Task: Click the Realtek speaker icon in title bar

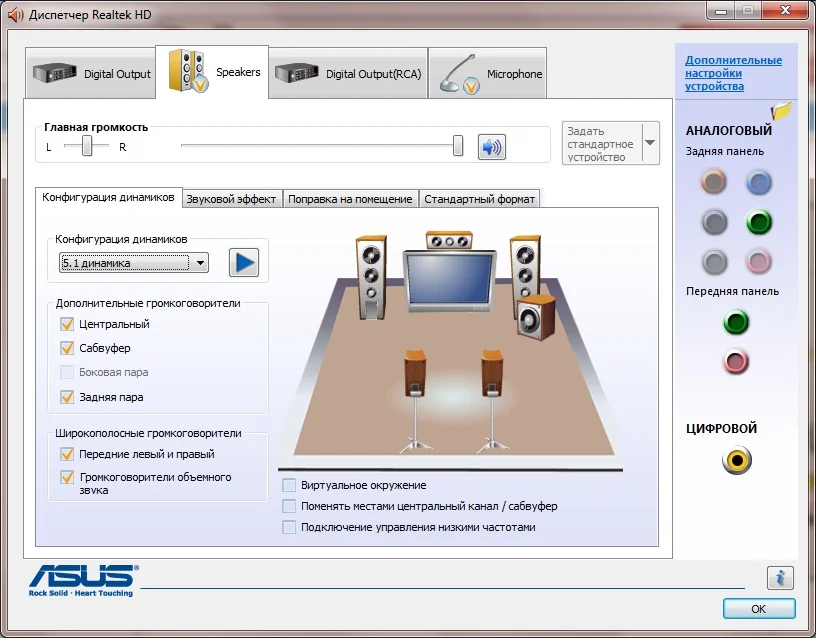Action: (16, 15)
